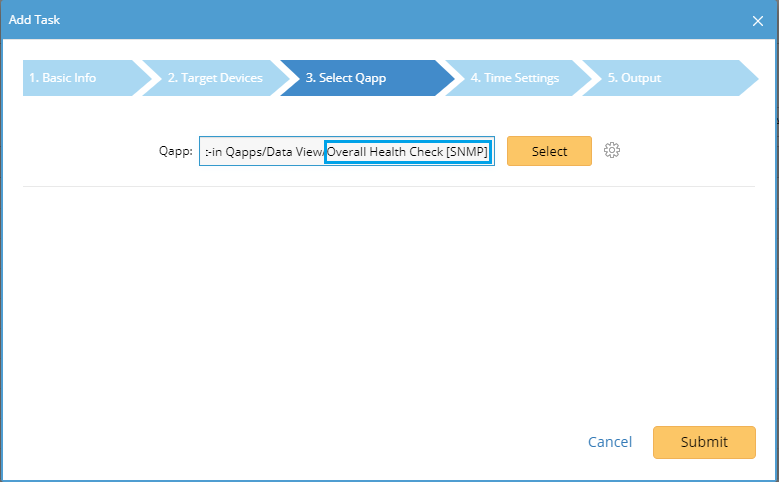779x482 pixels.
Task: Go to Target Devices step
Action: pos(216,78)
